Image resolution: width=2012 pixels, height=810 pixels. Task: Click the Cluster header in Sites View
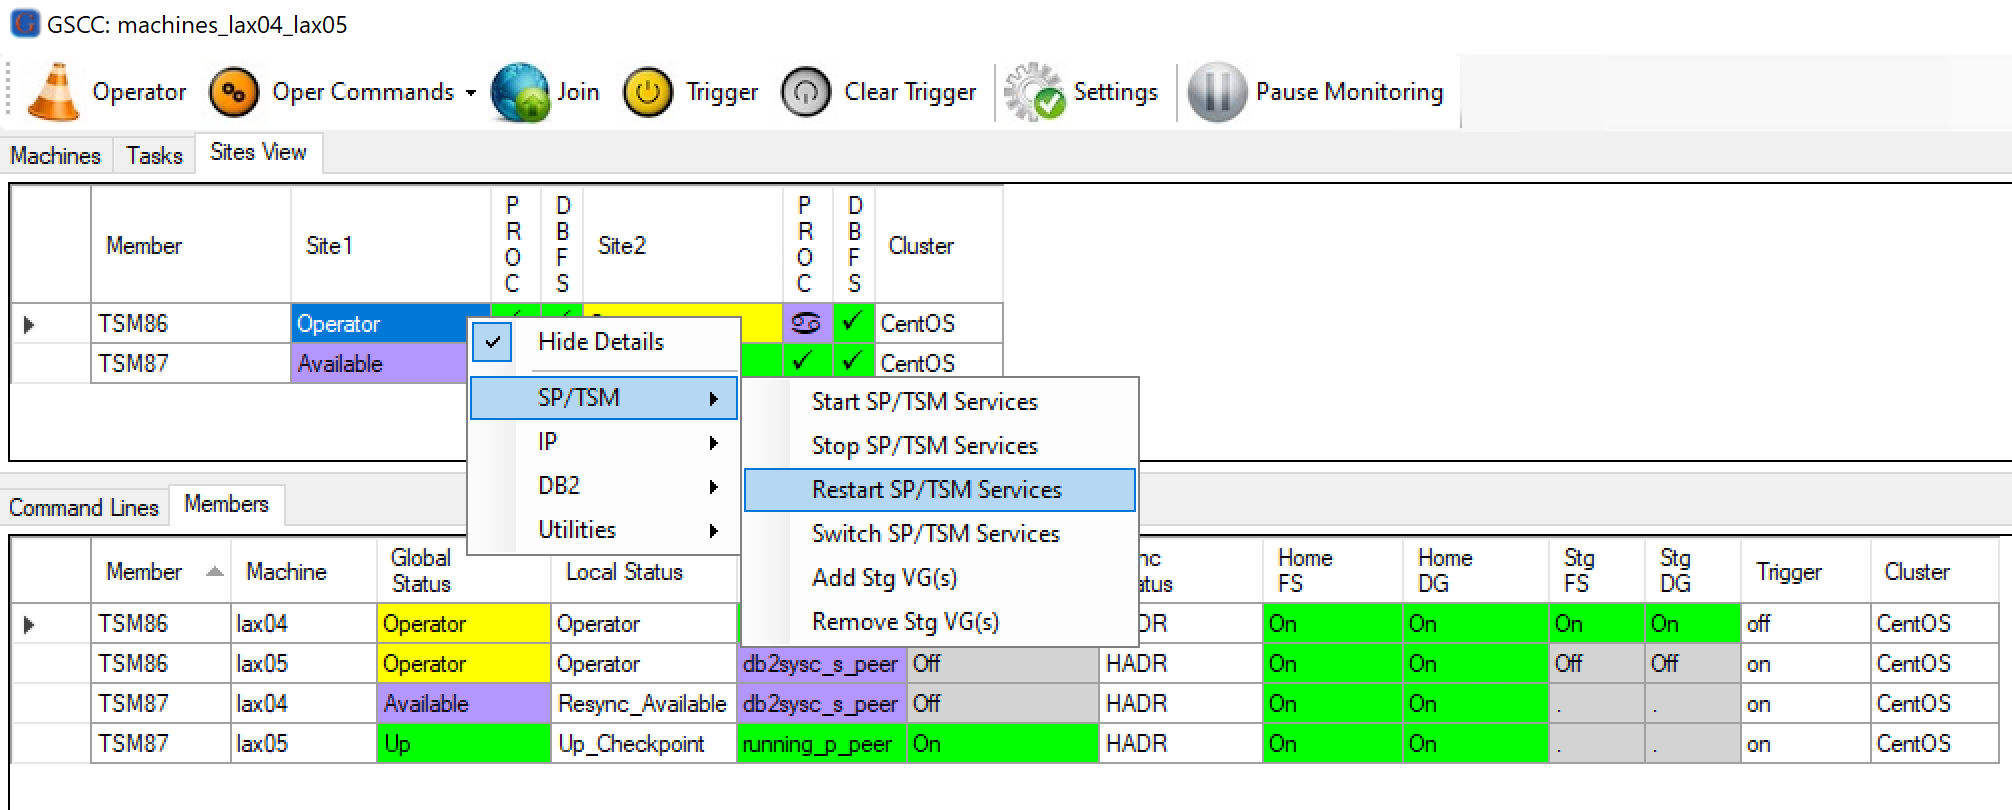(938, 245)
